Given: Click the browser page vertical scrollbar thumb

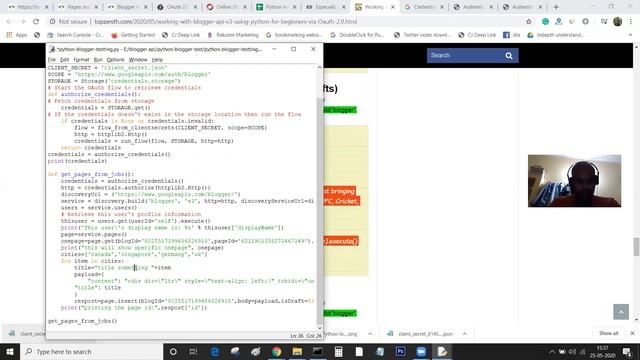Looking at the screenshot, I should 636,247.
